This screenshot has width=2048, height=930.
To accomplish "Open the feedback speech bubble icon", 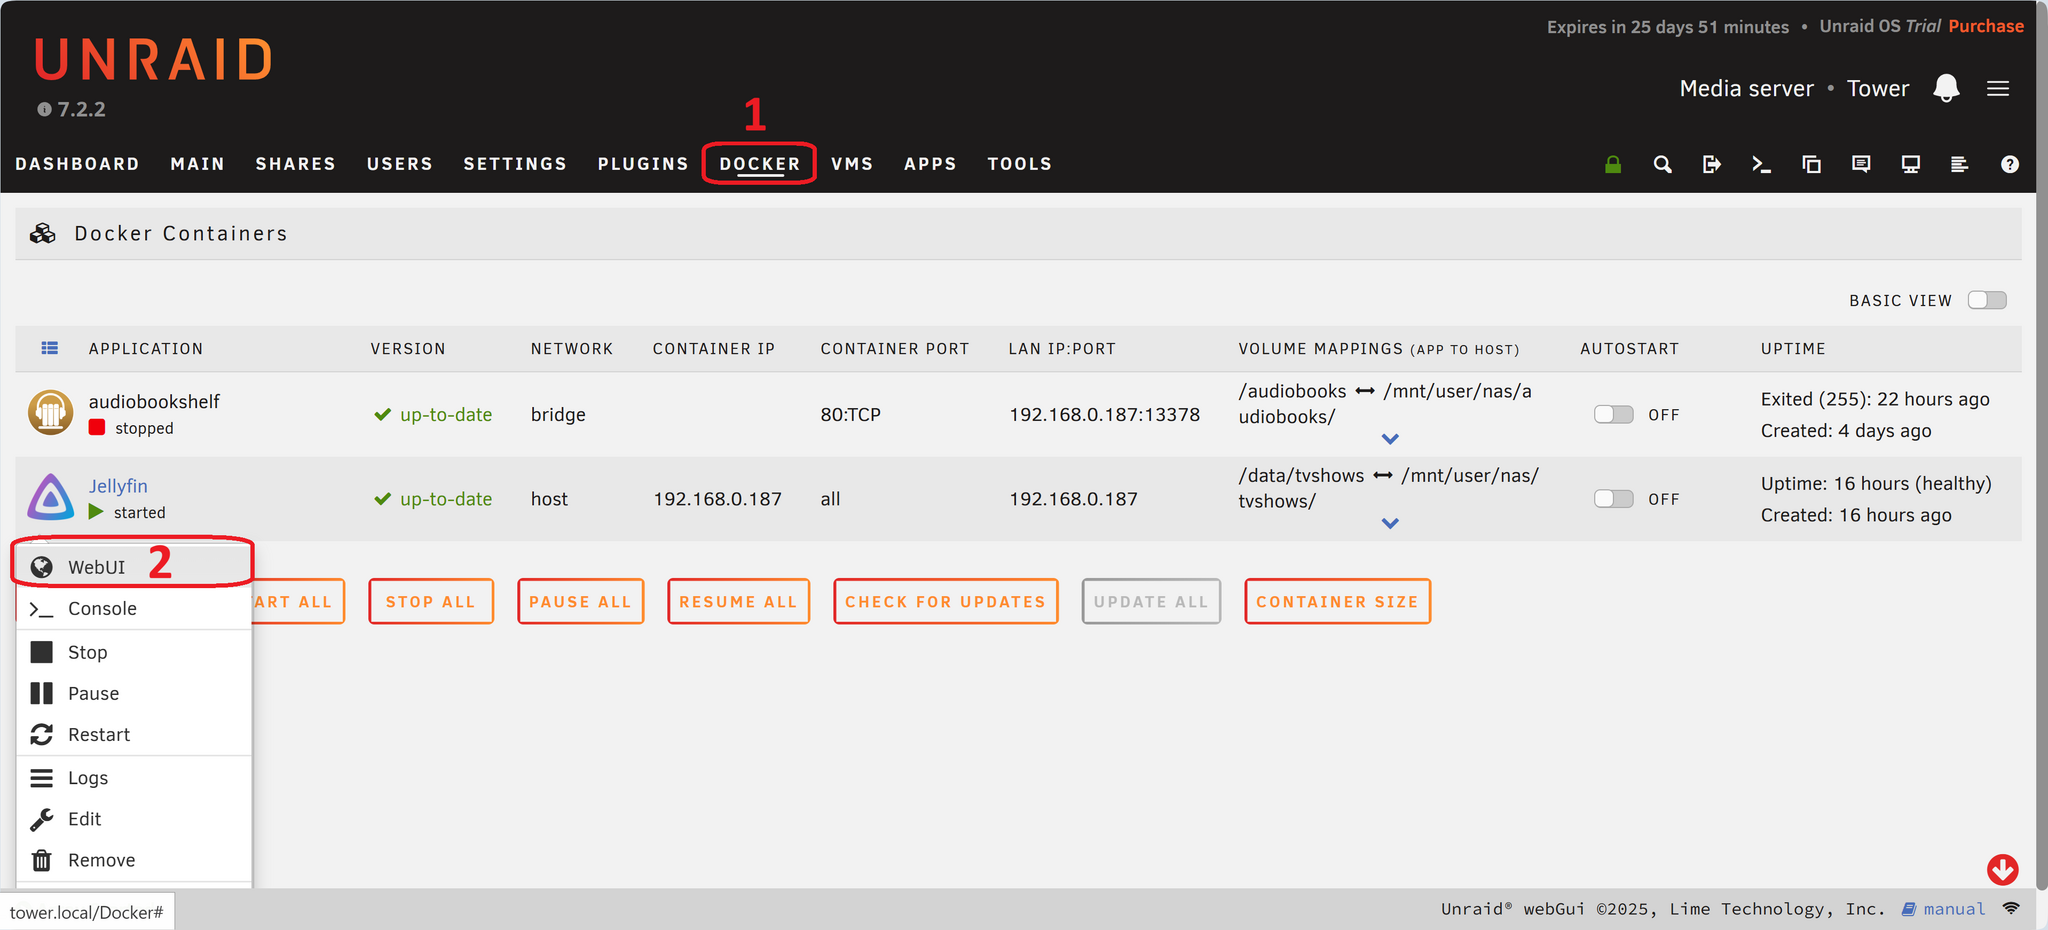I will coord(1861,164).
